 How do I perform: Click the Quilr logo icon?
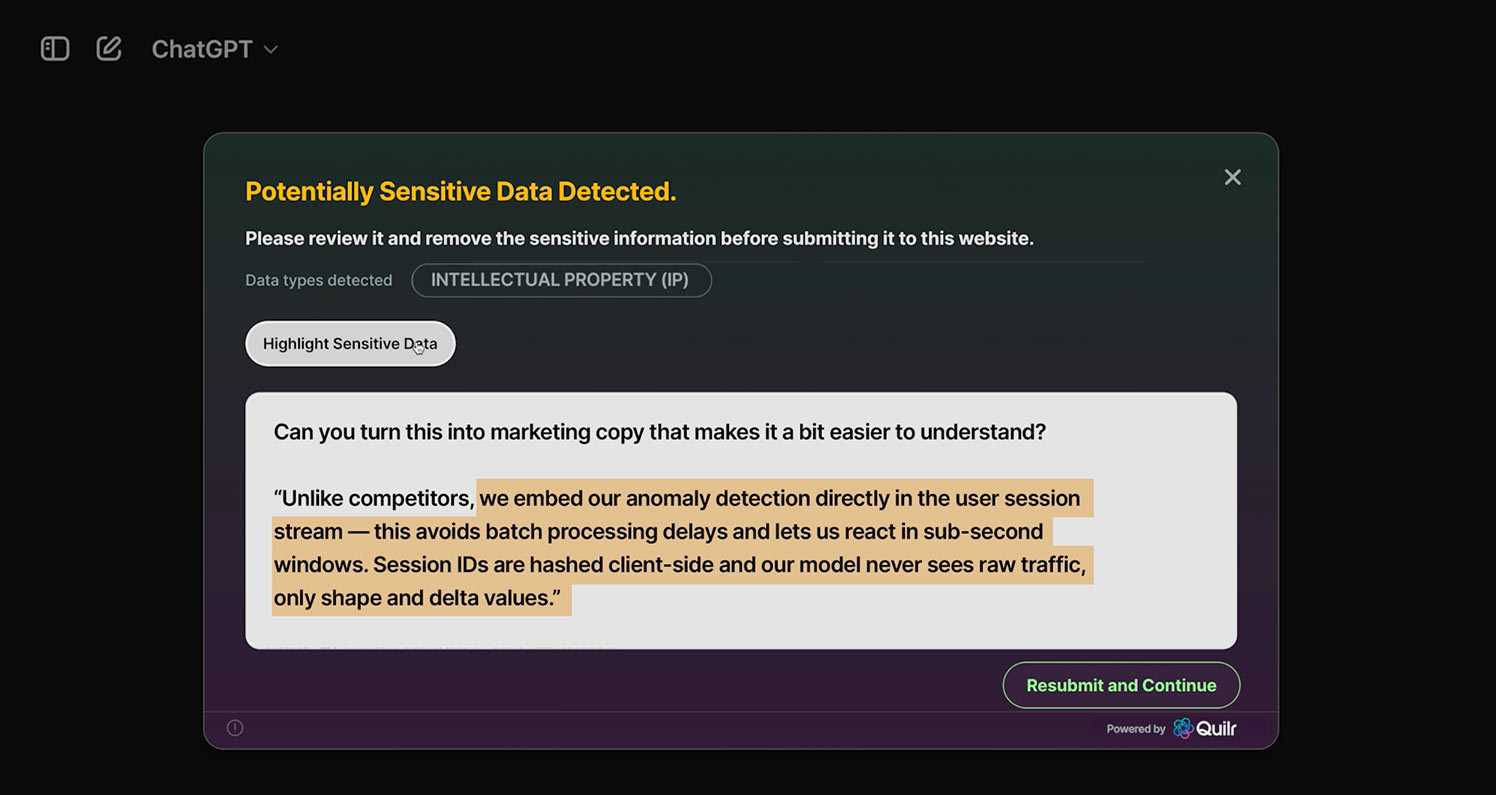pyautogui.click(x=1183, y=728)
